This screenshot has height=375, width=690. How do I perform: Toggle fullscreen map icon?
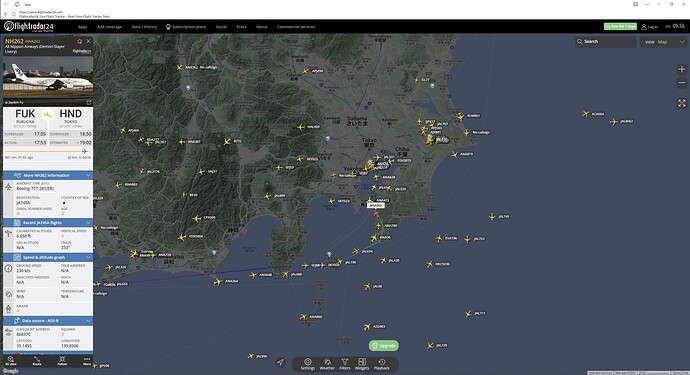click(x=682, y=103)
